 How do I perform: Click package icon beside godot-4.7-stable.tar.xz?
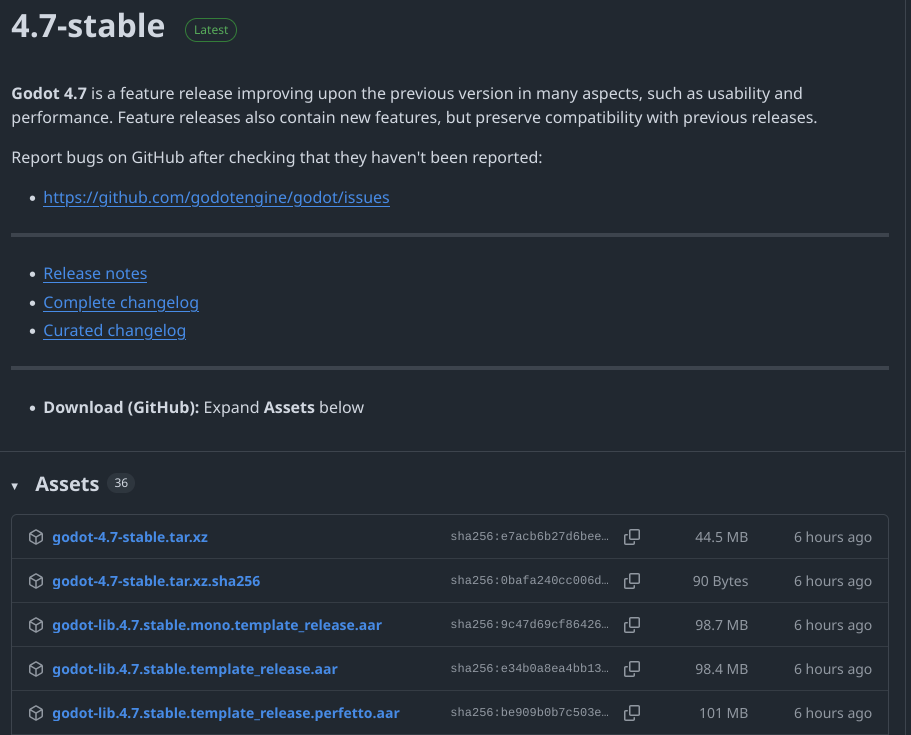[36, 537]
